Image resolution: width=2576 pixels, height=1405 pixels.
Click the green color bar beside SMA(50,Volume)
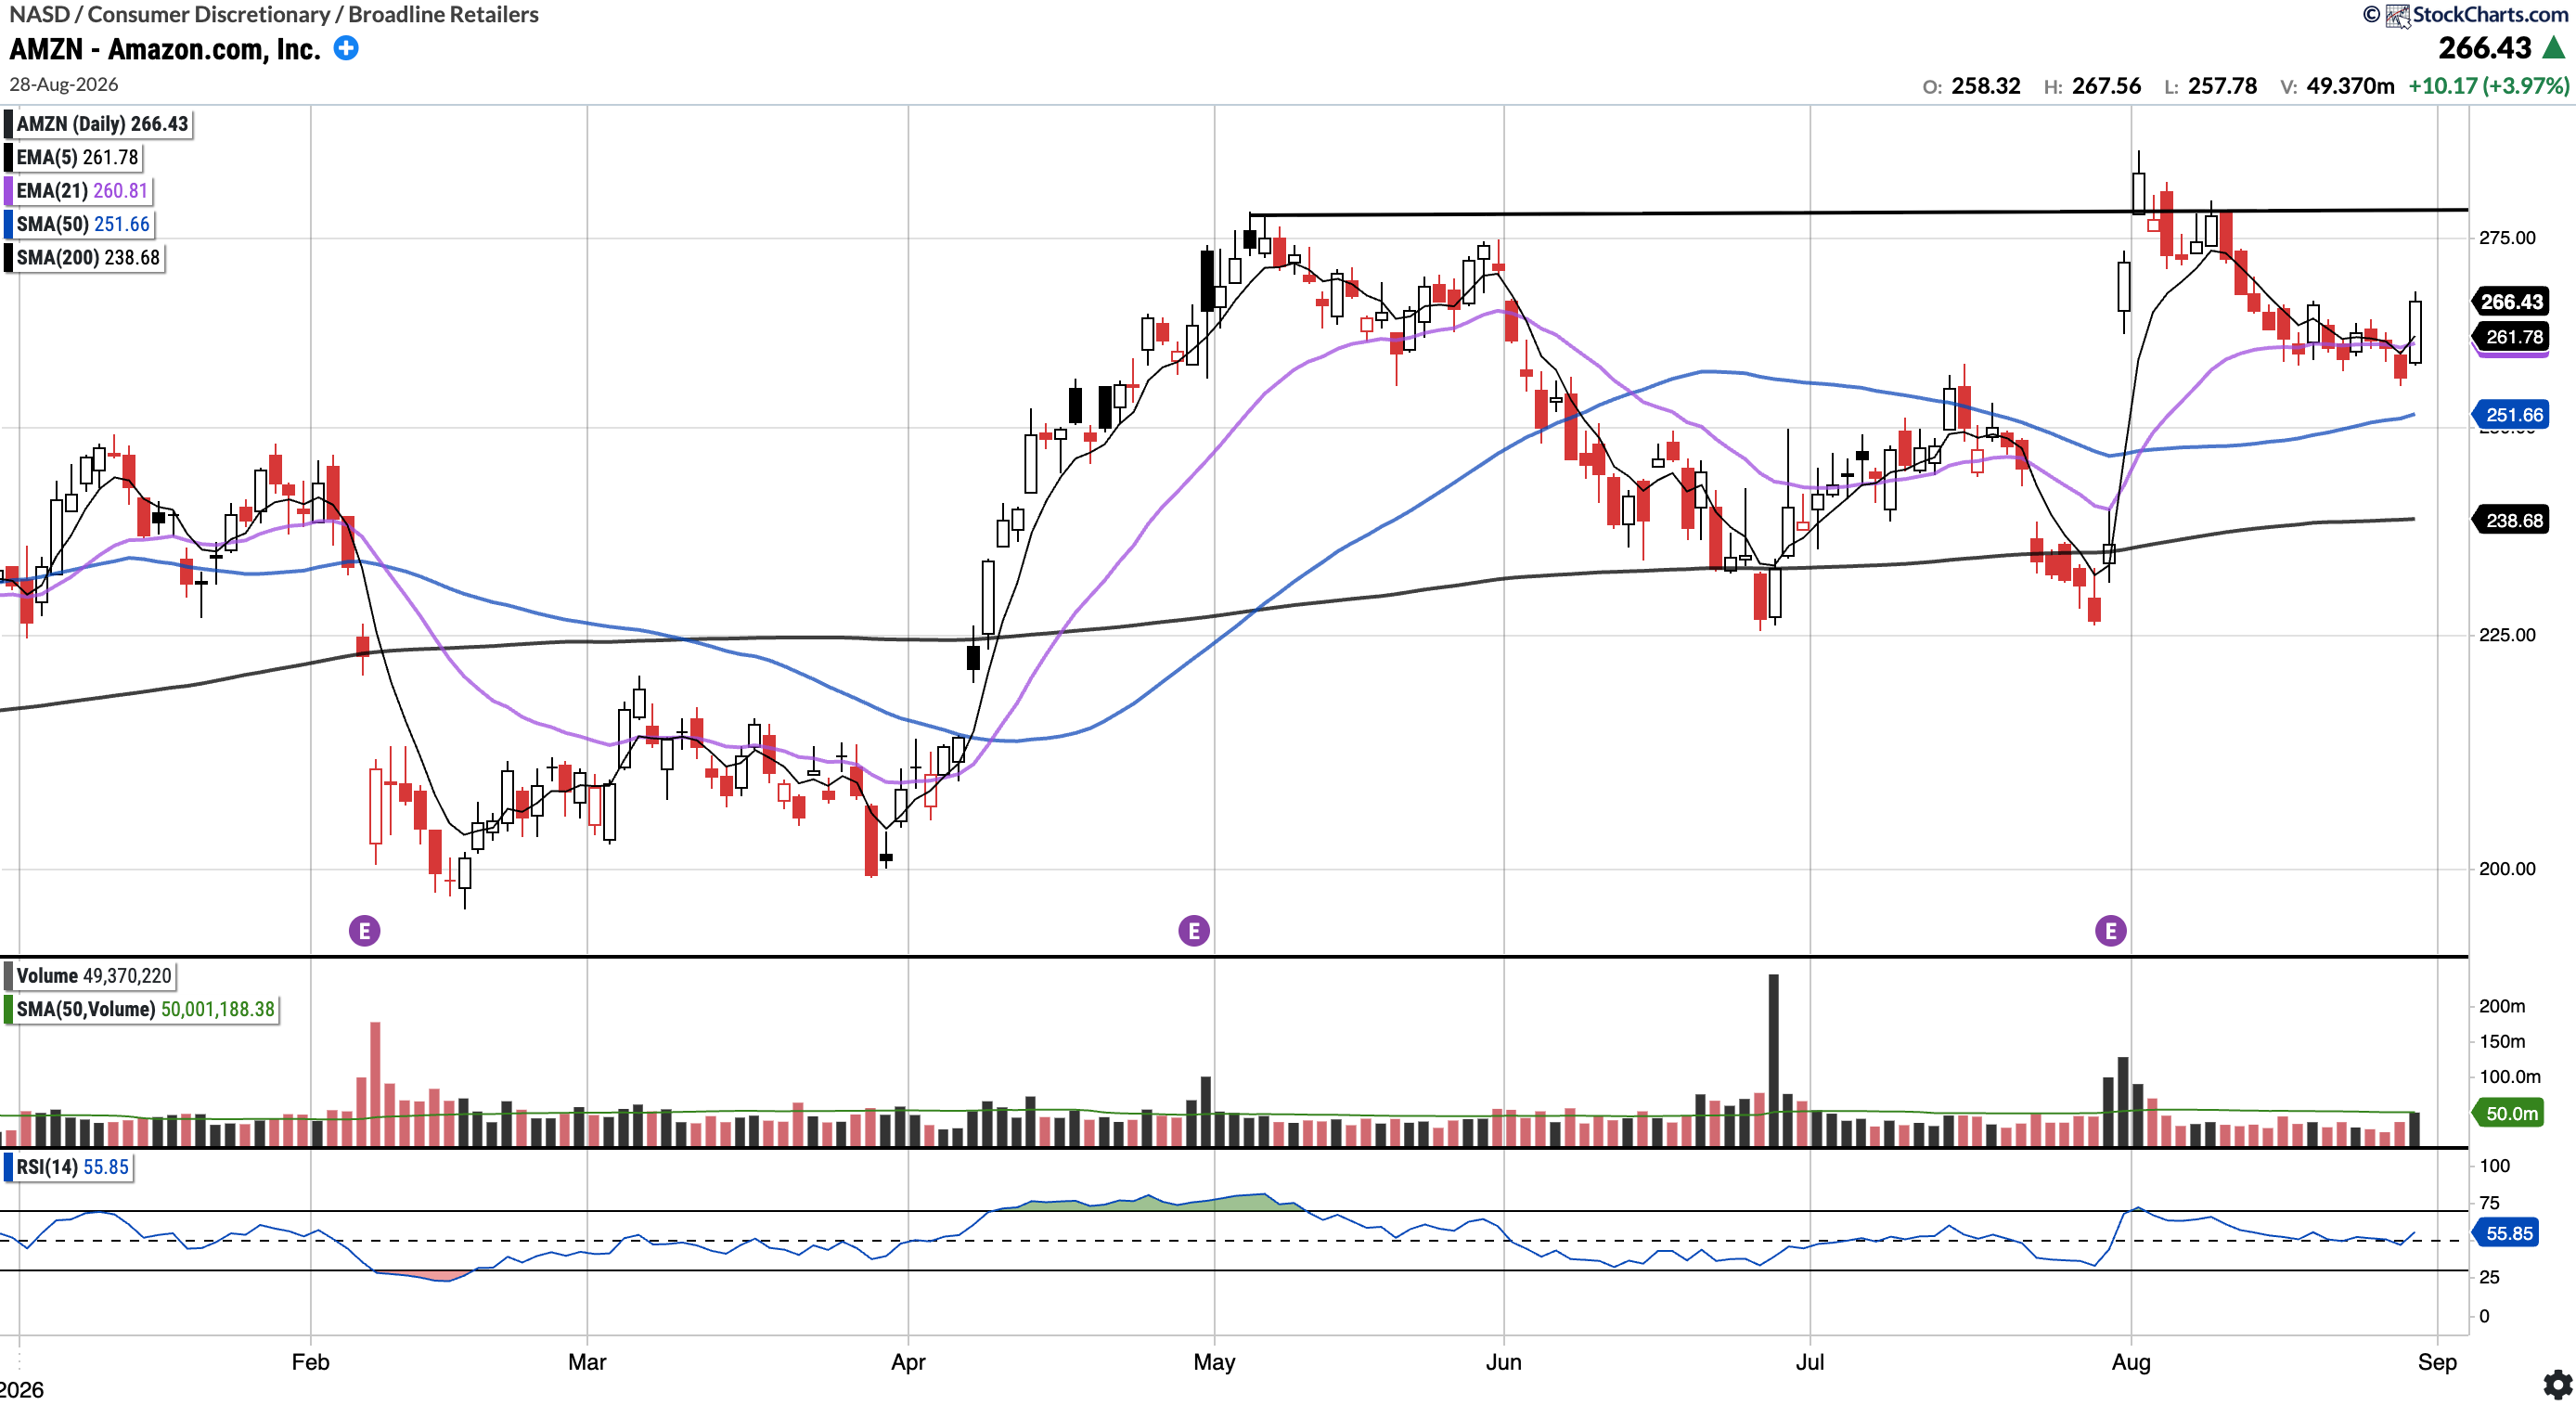(9, 1009)
